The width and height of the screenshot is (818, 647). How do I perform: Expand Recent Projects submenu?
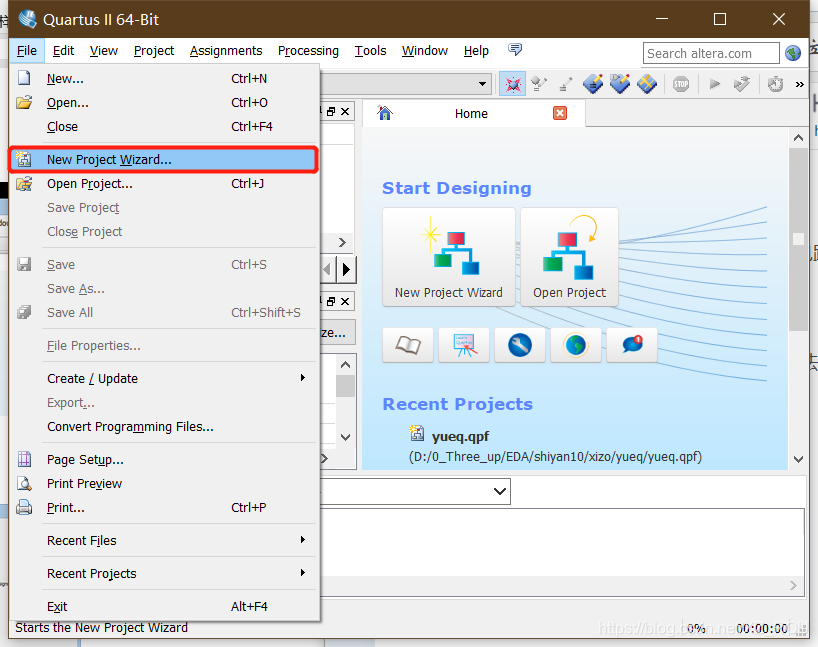(163, 573)
